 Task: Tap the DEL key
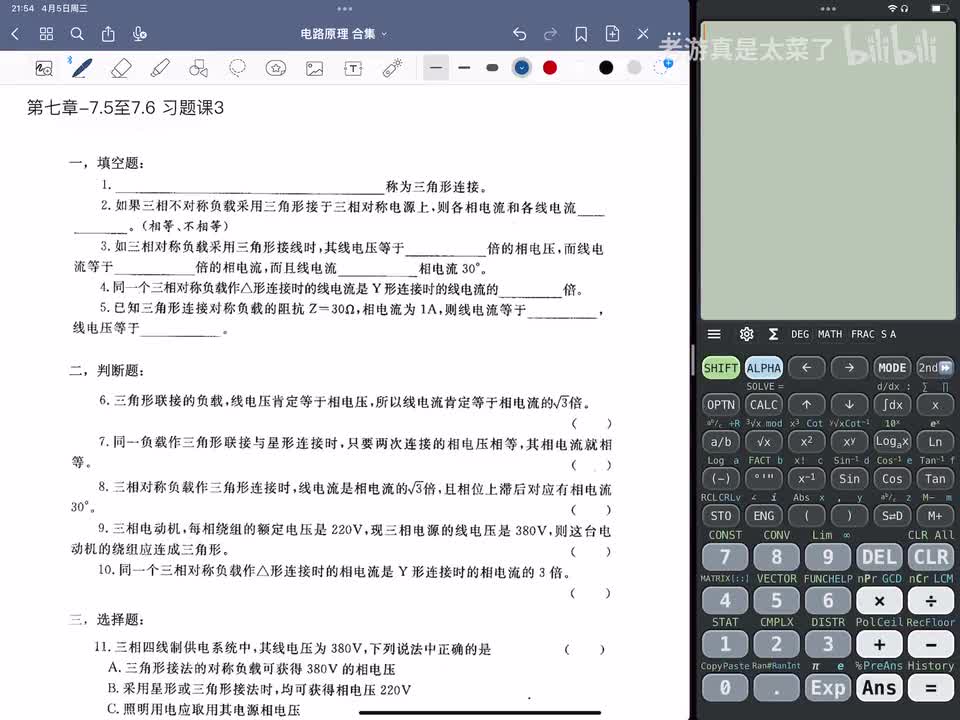(879, 557)
